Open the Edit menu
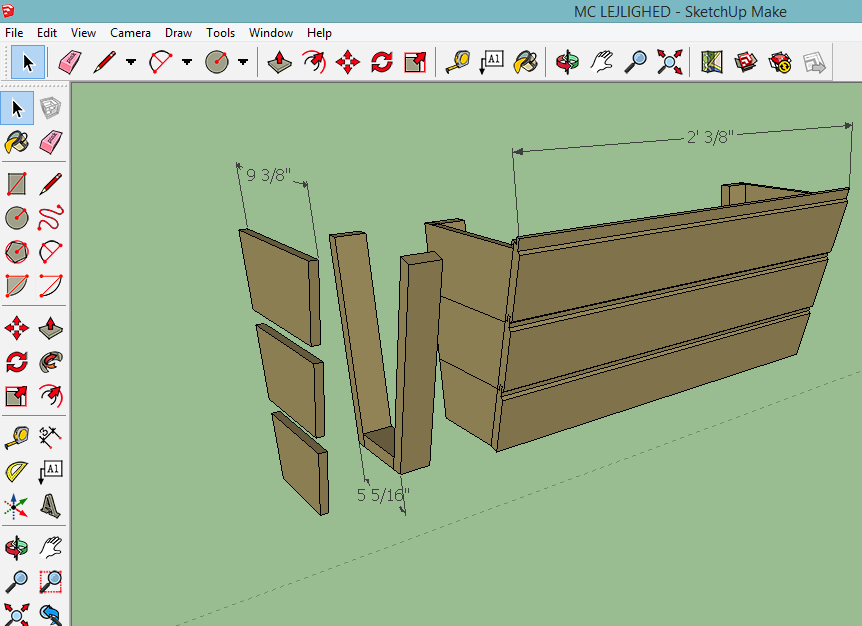 pos(47,33)
